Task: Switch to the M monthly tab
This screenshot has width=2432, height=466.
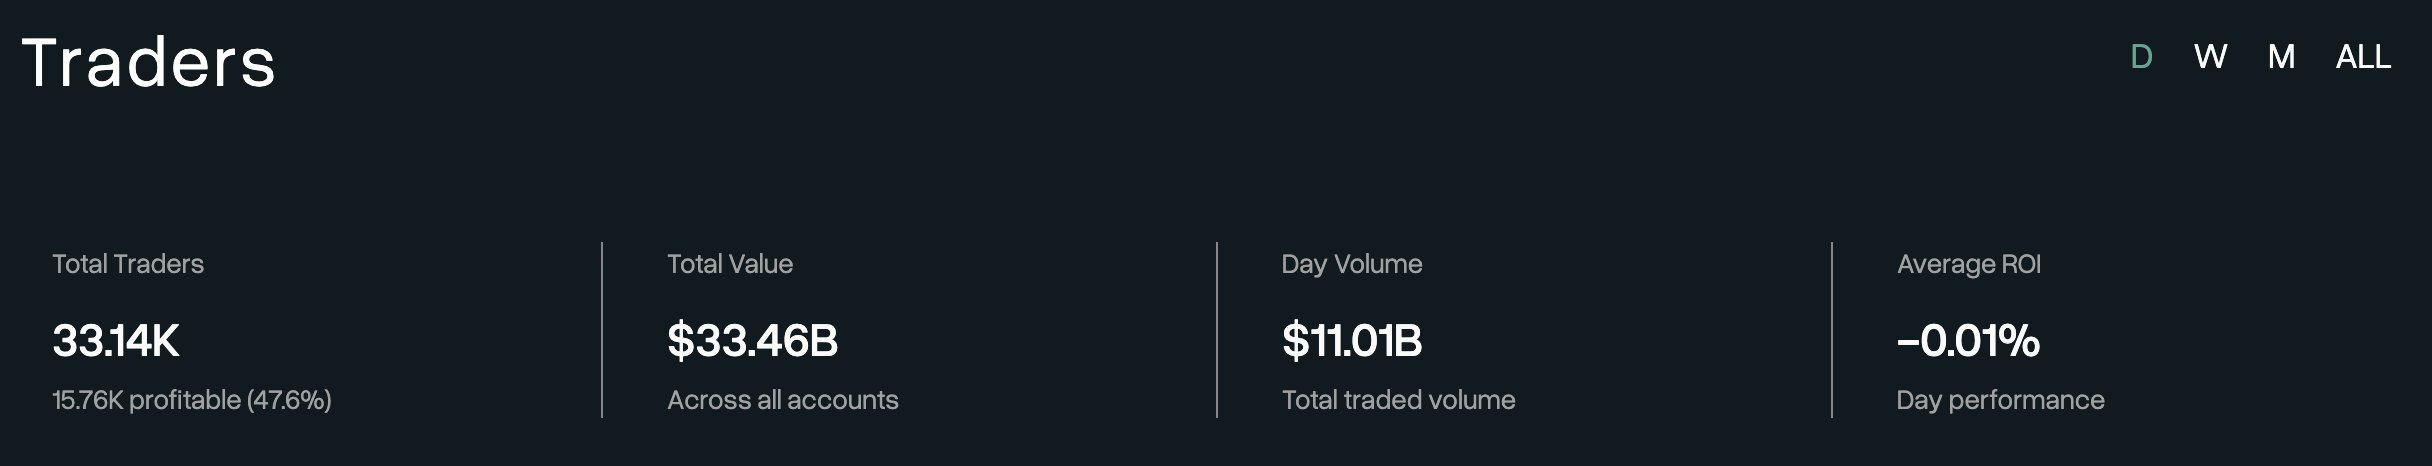Action: click(x=2281, y=57)
